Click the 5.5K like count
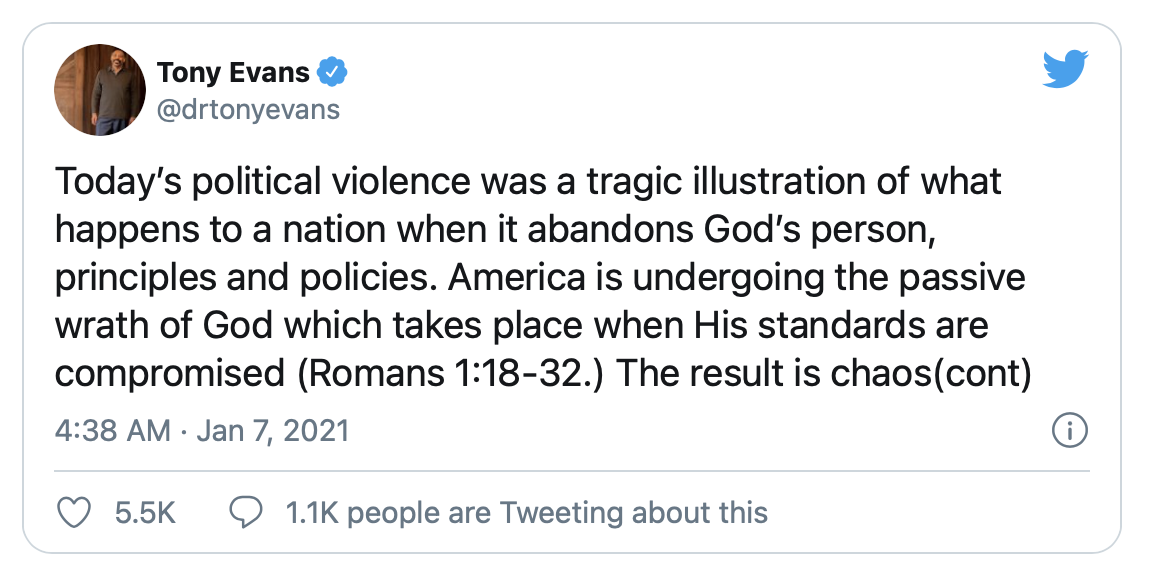The image size is (1156, 582). pos(145,513)
